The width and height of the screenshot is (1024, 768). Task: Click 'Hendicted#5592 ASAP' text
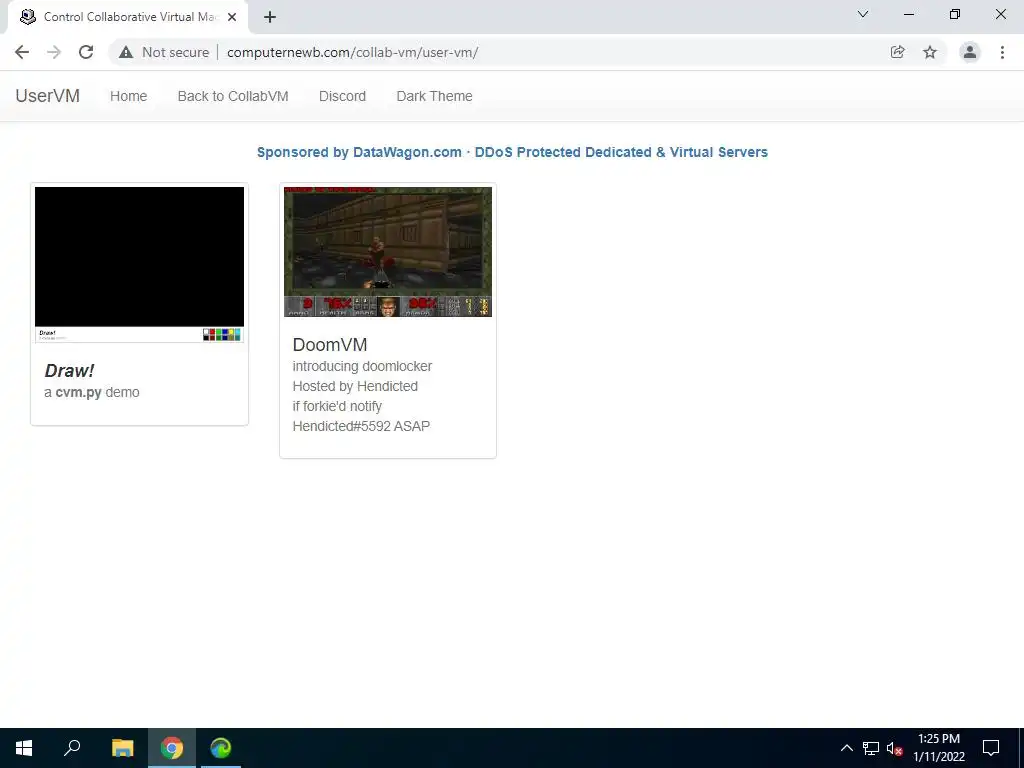pos(361,426)
